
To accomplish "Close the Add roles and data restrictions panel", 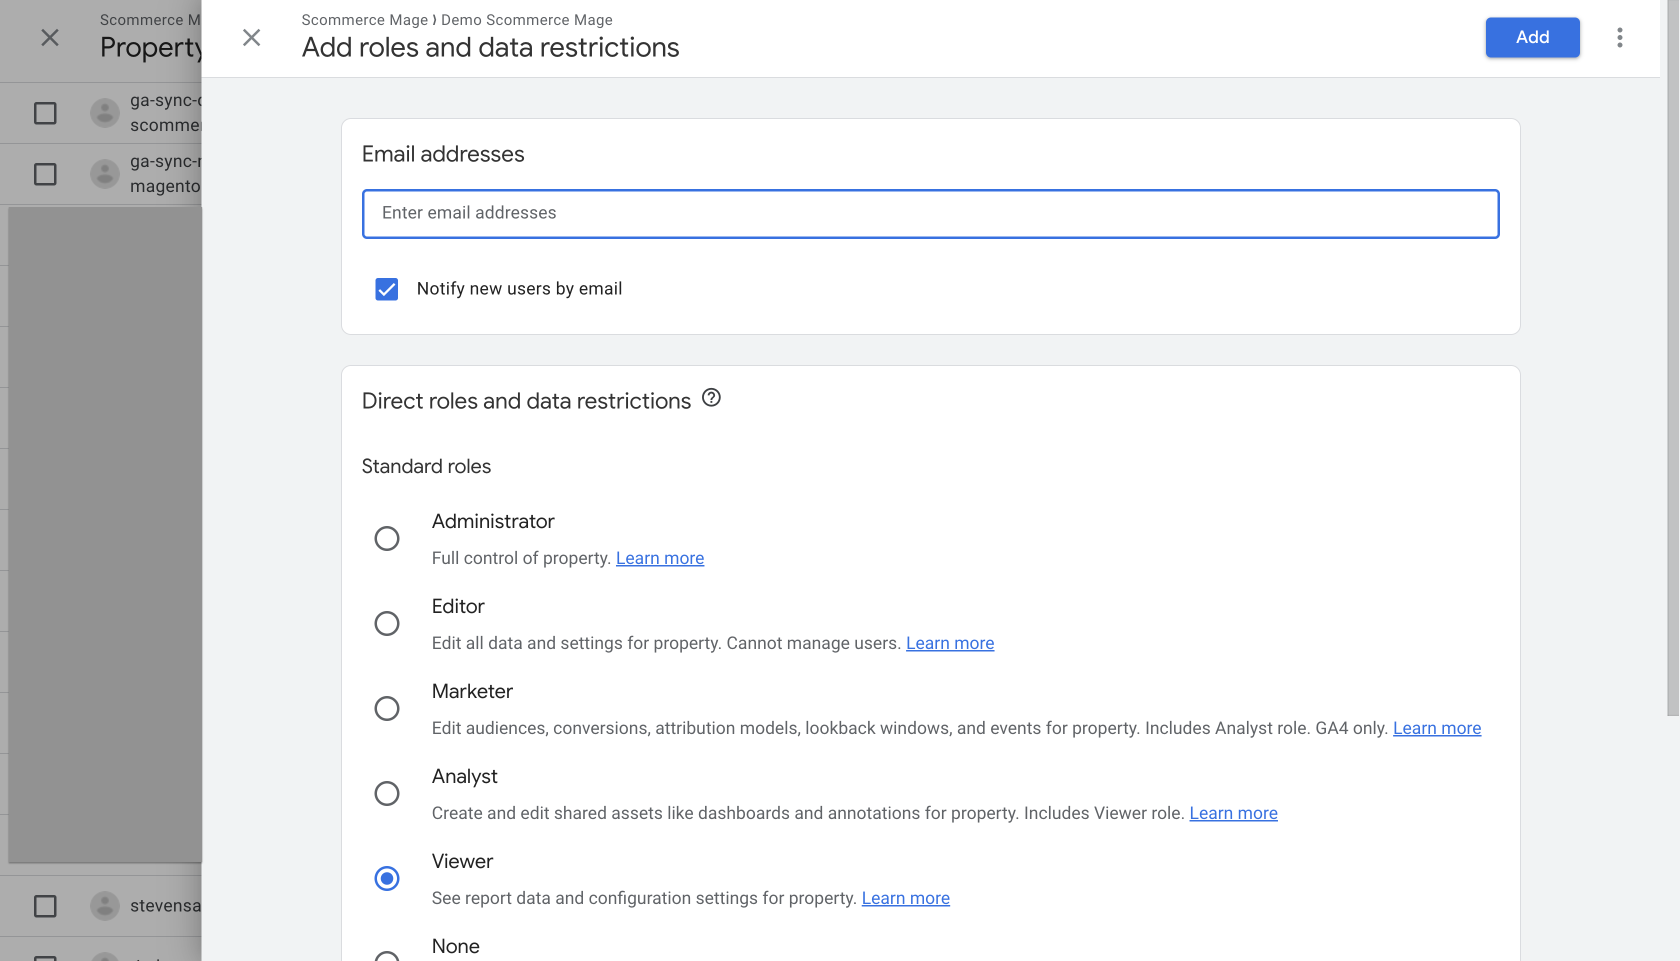I will pos(251,38).
